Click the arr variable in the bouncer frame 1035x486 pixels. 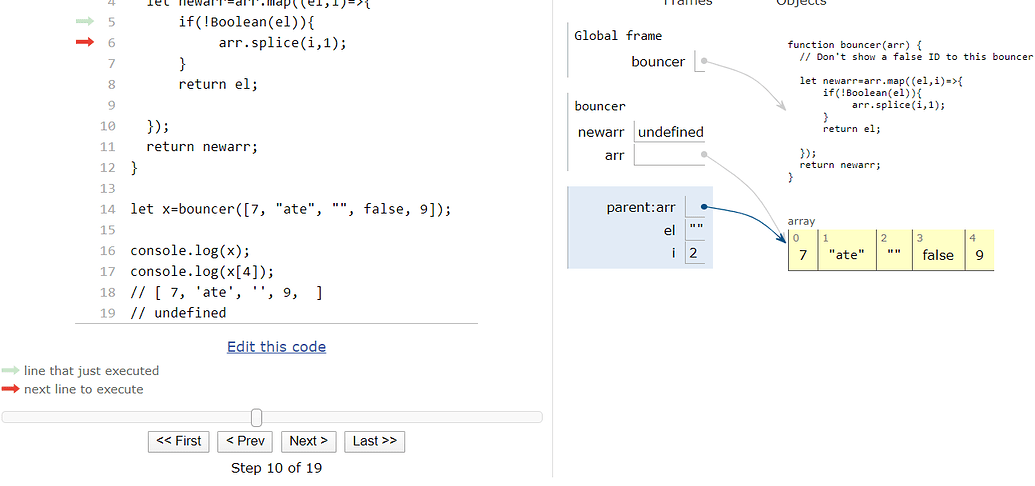(614, 156)
